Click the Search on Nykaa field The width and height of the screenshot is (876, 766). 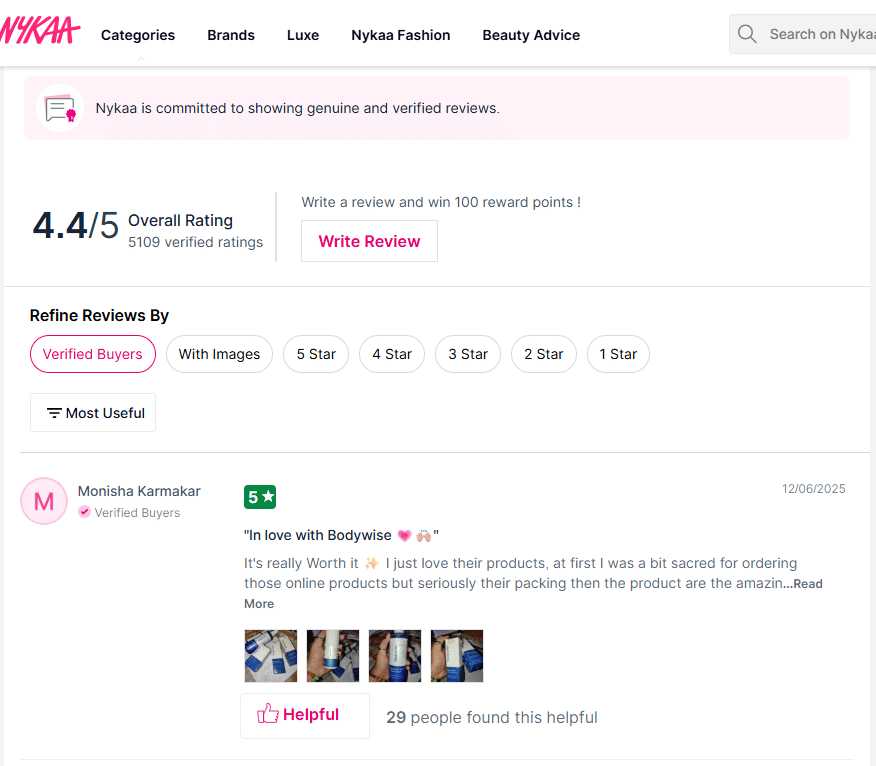[820, 34]
